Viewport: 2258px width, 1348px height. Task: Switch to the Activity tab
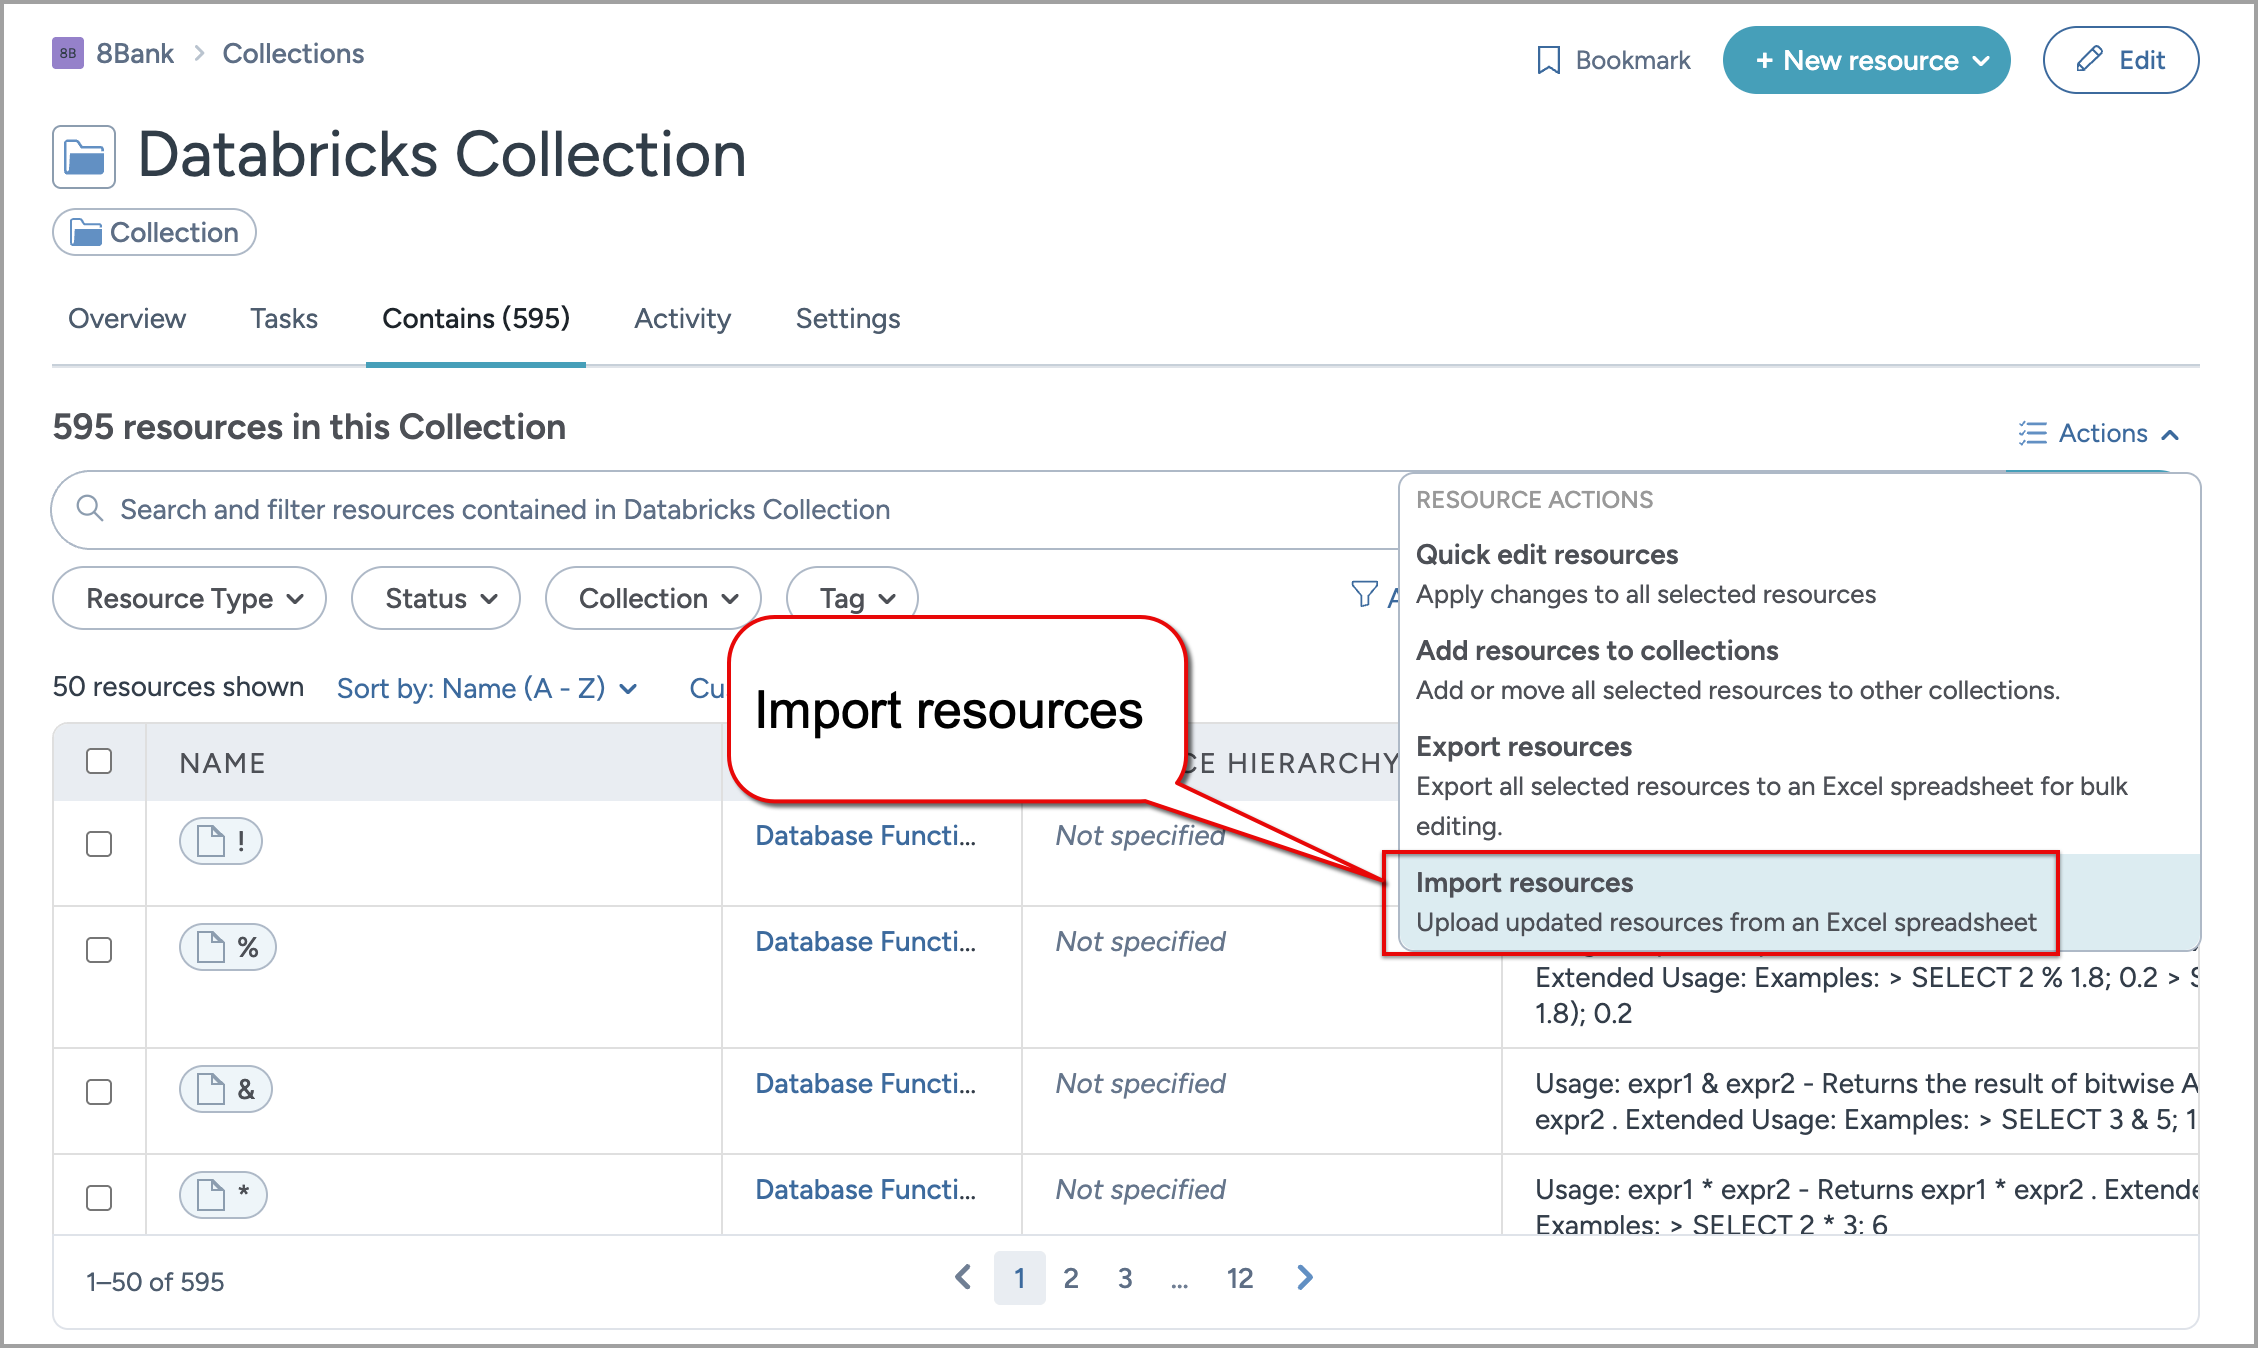[682, 318]
